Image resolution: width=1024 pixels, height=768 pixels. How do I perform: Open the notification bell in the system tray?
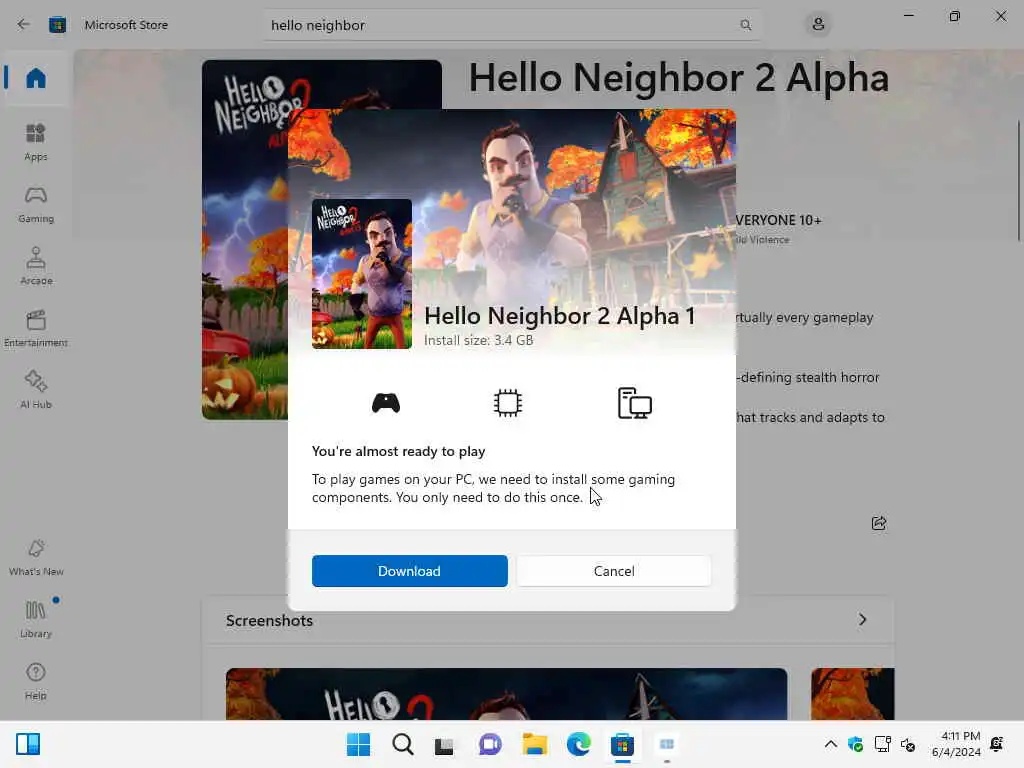(x=997, y=744)
